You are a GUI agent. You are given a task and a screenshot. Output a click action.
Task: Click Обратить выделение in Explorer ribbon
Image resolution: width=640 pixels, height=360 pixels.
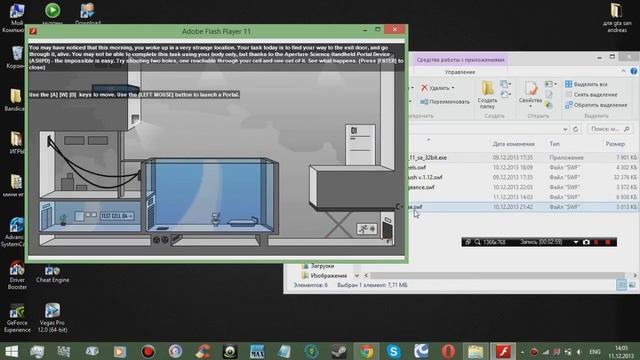click(596, 105)
